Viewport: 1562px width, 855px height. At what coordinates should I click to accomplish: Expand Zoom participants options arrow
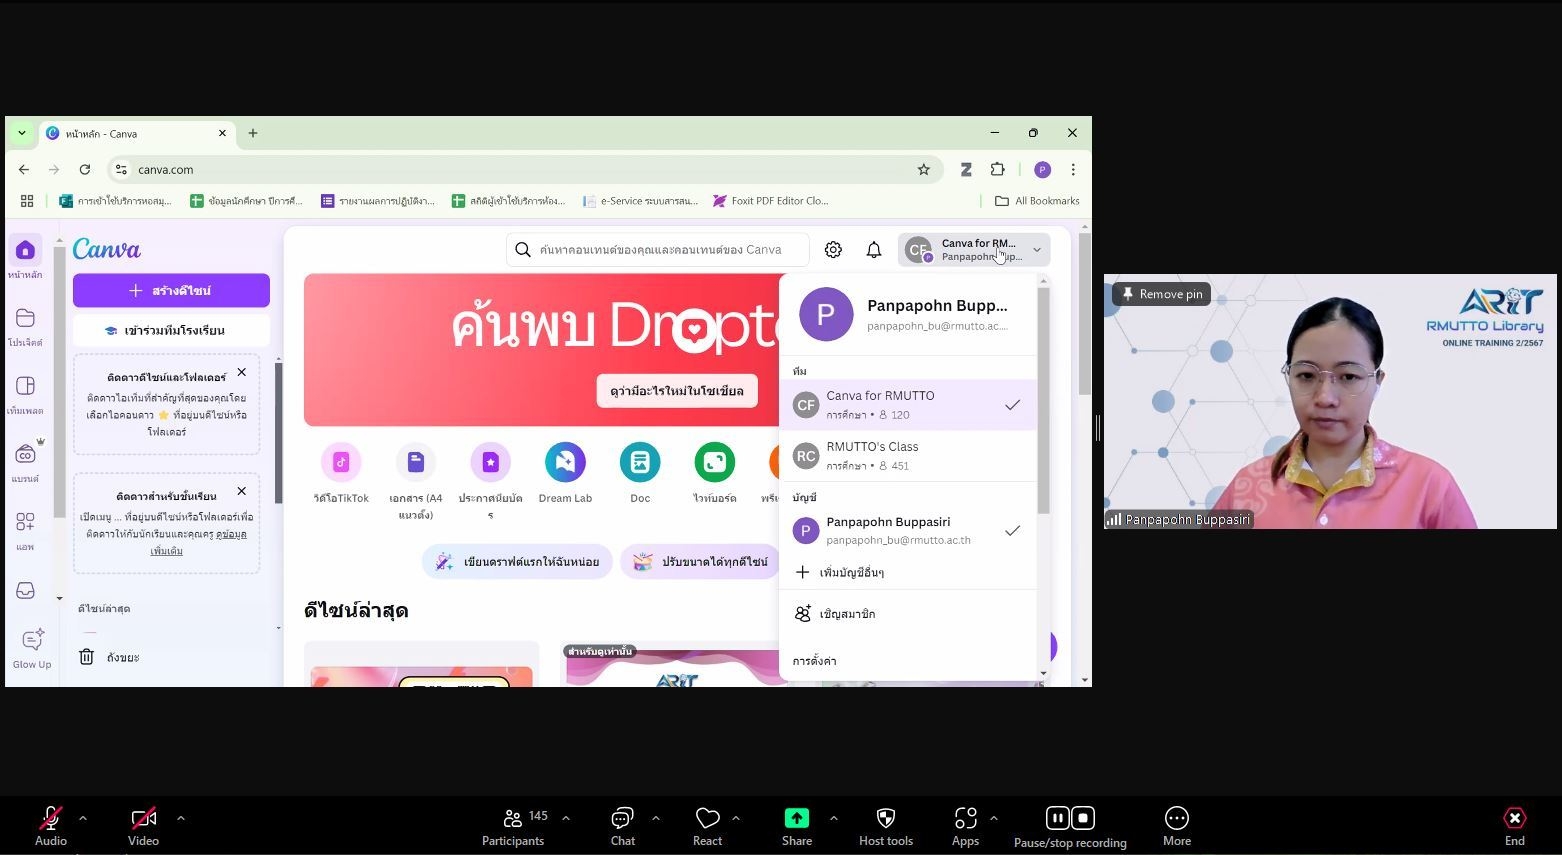(566, 818)
